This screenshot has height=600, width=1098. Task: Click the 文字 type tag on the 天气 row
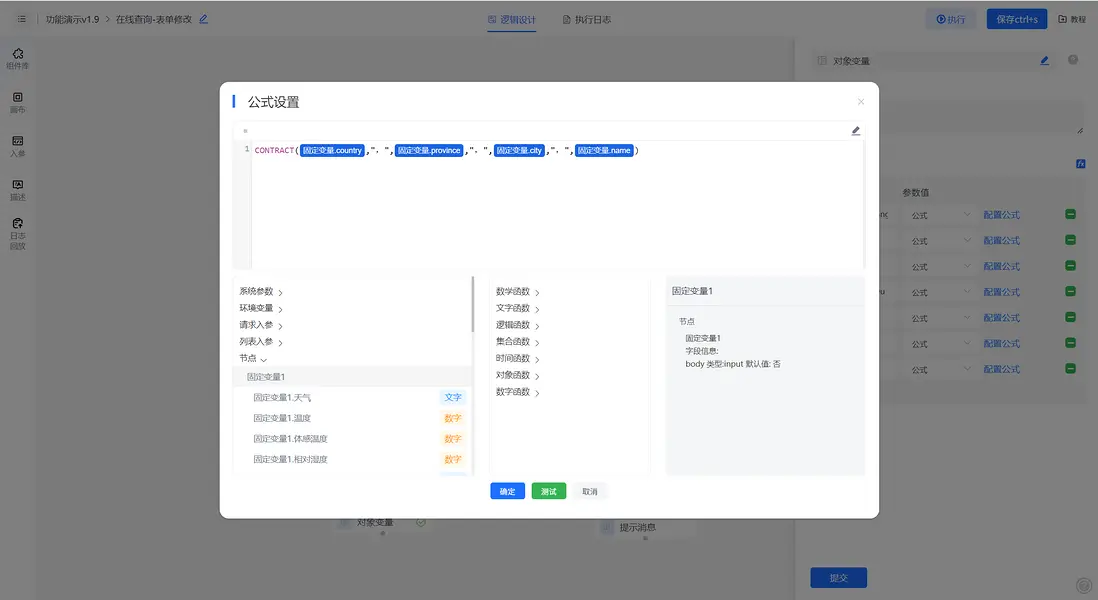(453, 397)
